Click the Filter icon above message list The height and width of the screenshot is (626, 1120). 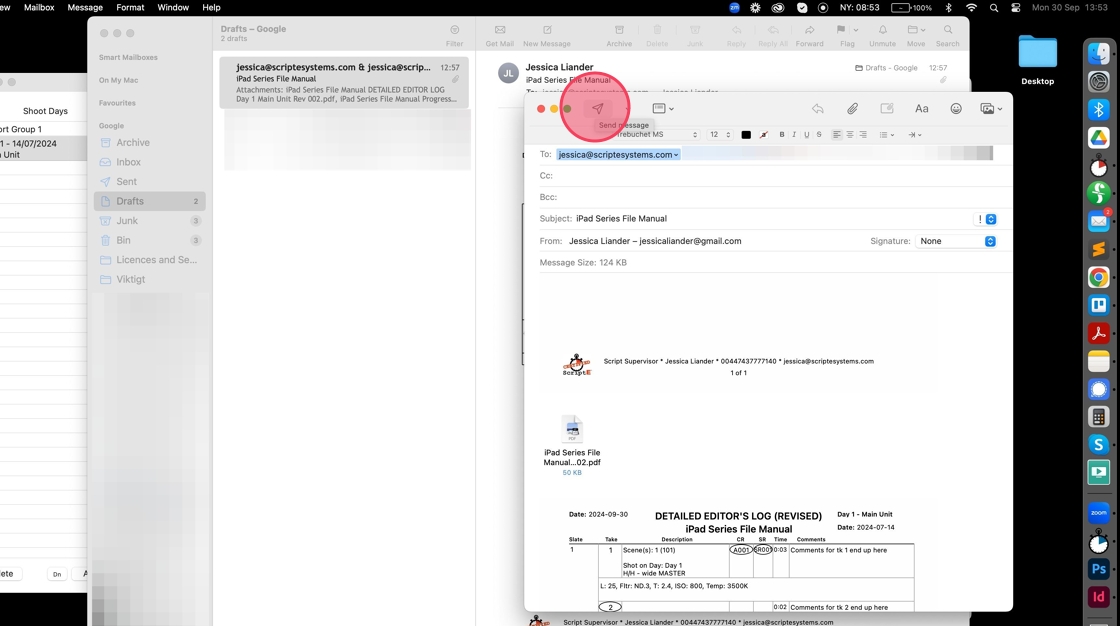(454, 30)
